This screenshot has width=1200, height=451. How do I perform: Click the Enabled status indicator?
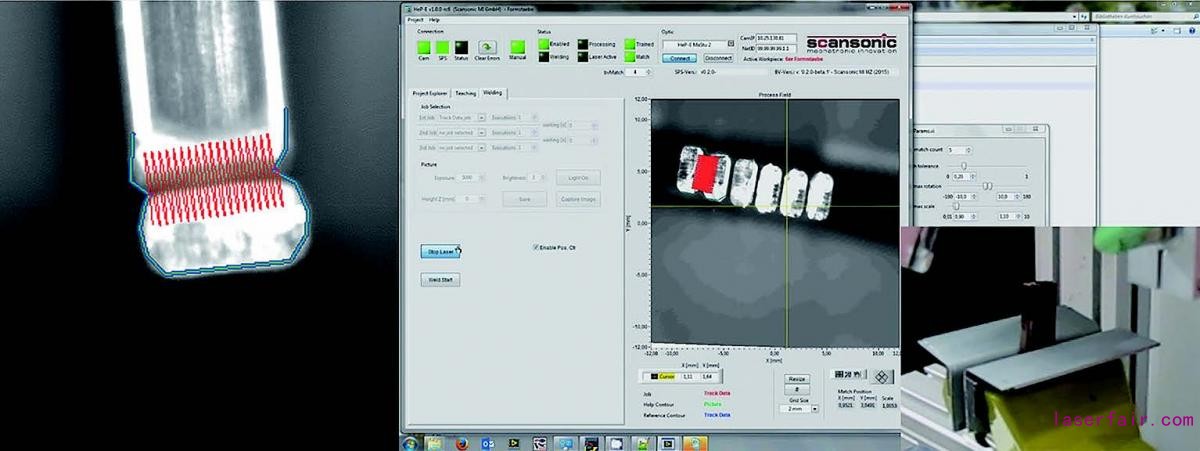[543, 44]
